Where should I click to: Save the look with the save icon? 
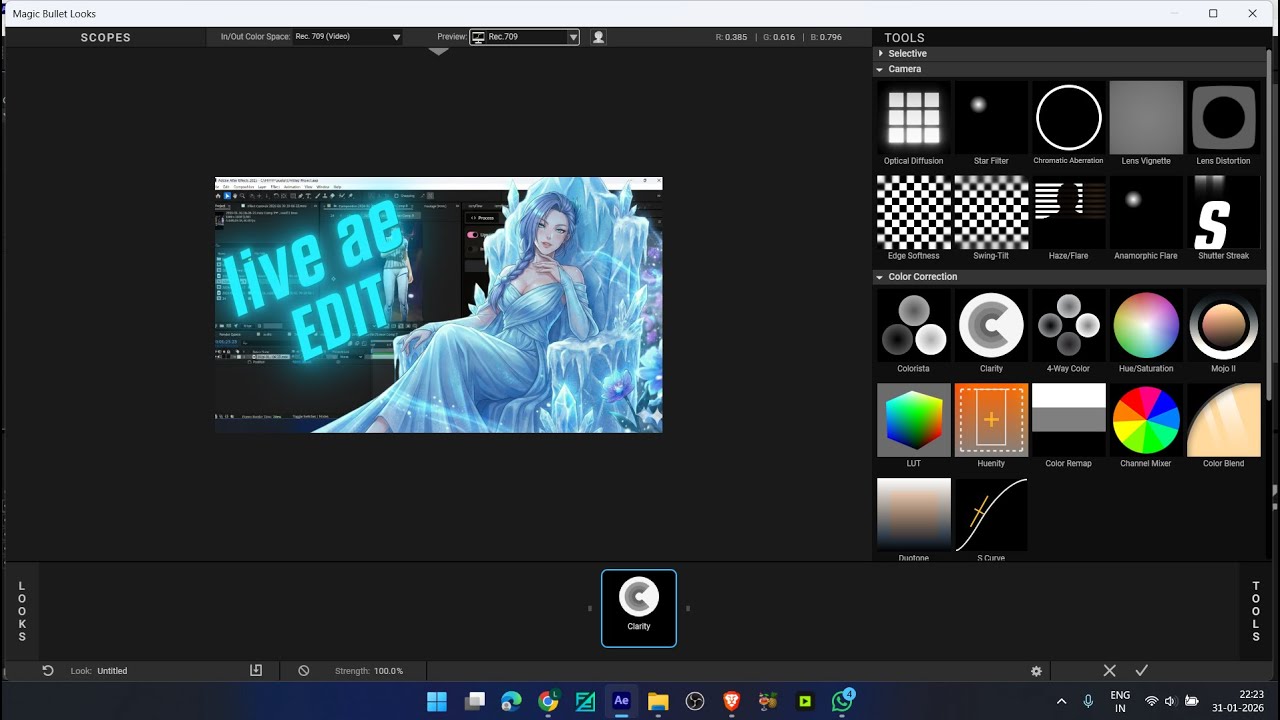(x=256, y=671)
